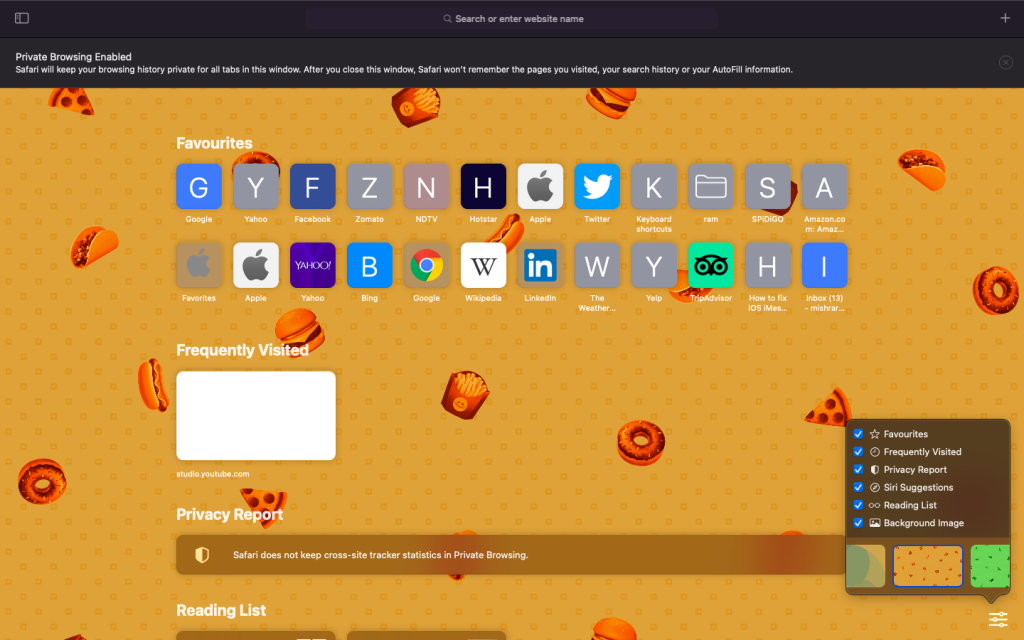The image size is (1024, 640).
Task: Open the Yahoo favourite with grey Y icon
Action: tap(255, 187)
